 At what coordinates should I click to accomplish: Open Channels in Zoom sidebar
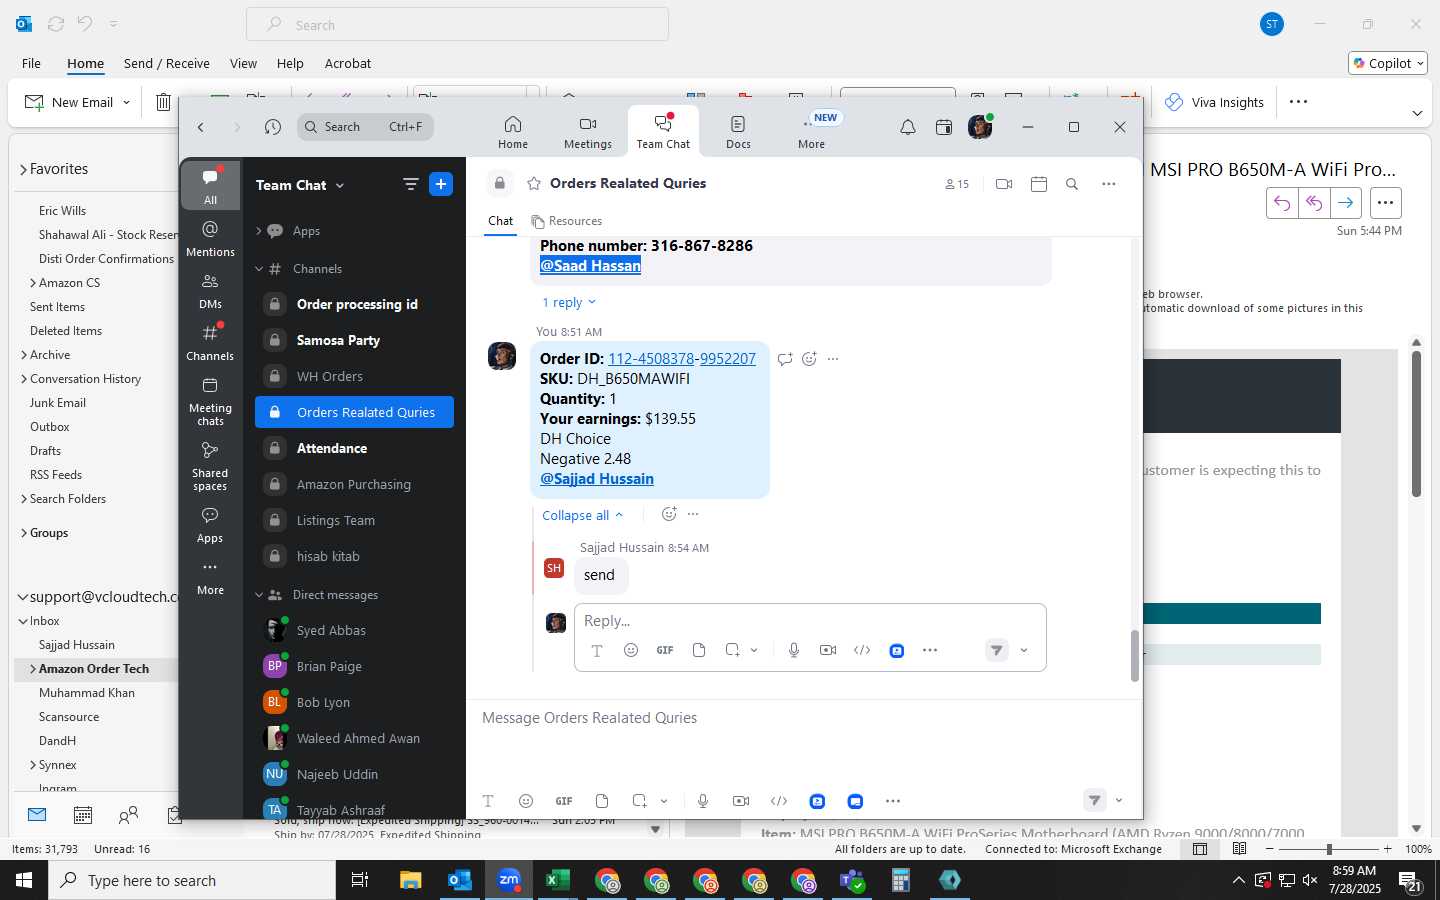[x=210, y=342]
